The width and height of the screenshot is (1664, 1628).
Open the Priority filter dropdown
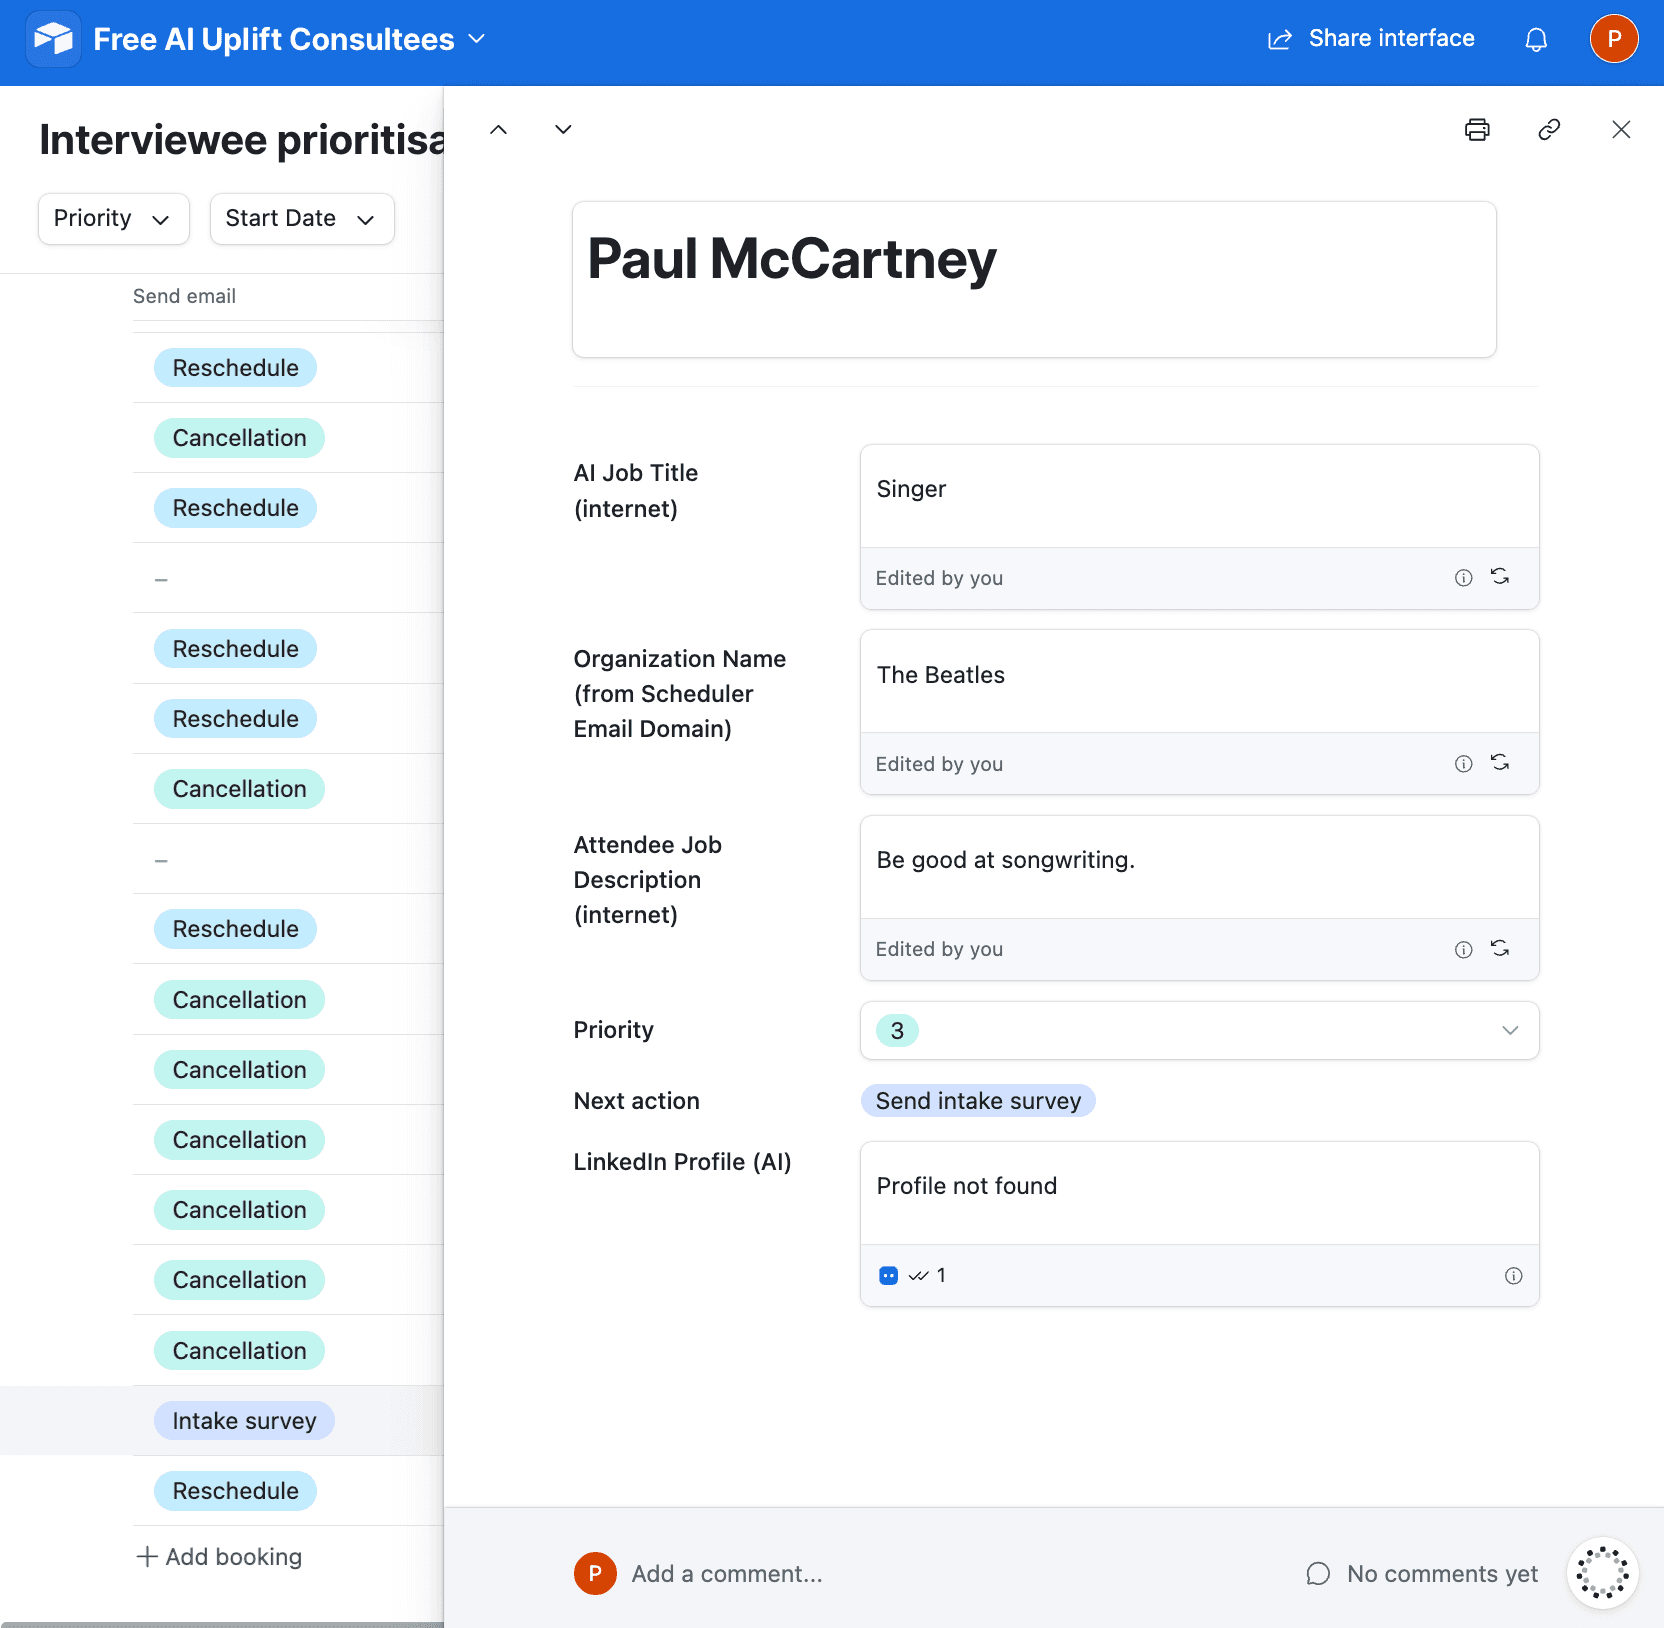(113, 218)
